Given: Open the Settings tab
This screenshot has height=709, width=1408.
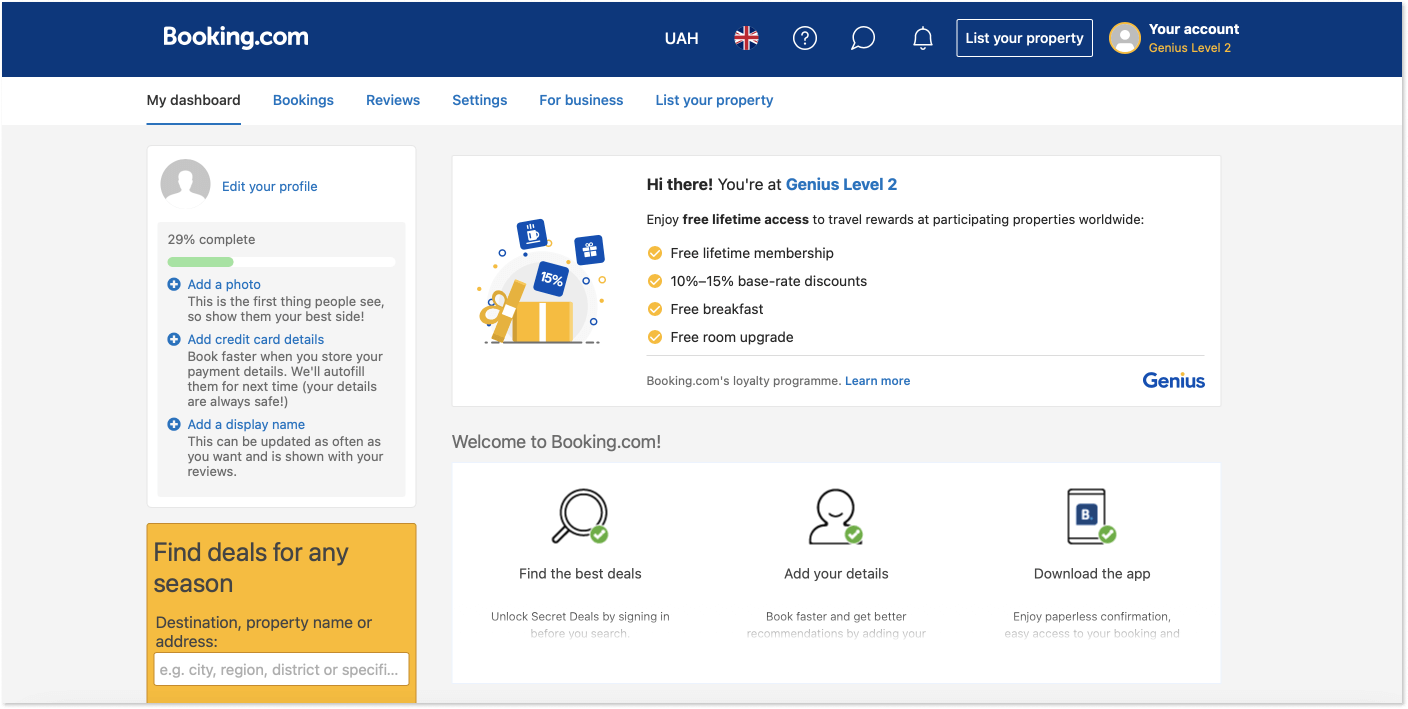Looking at the screenshot, I should pos(479,100).
